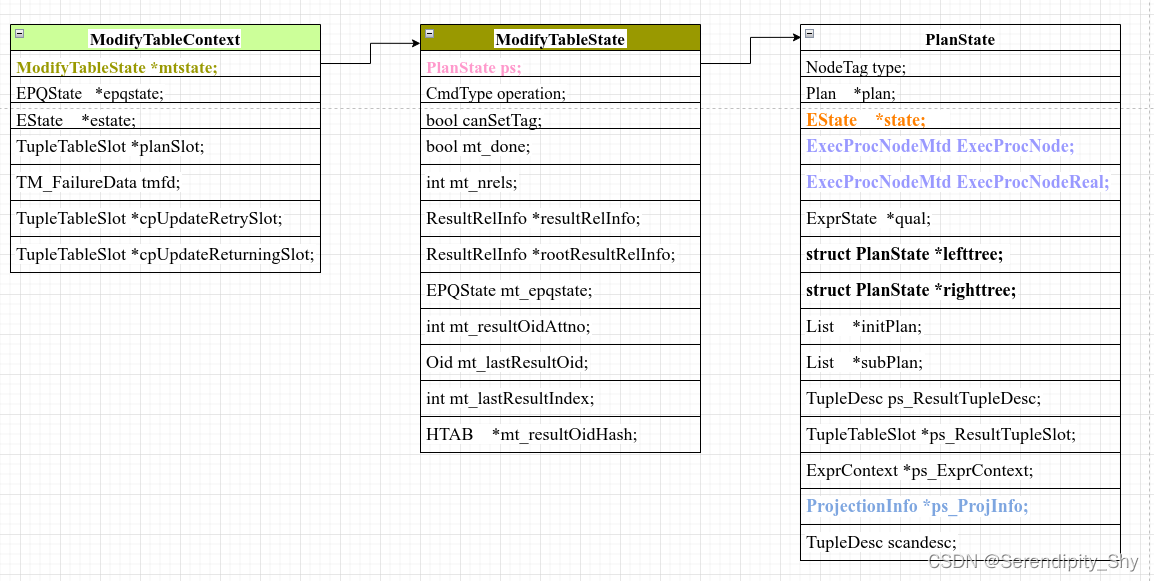
Task: Select the row 'ExecProcNodeMtd ExecProcNodeReal;'
Action: (x=960, y=182)
